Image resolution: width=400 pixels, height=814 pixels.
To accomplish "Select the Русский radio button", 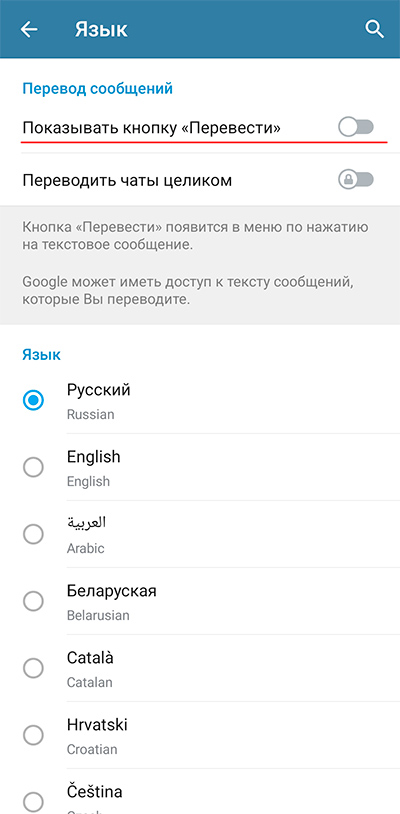I will 33,400.
